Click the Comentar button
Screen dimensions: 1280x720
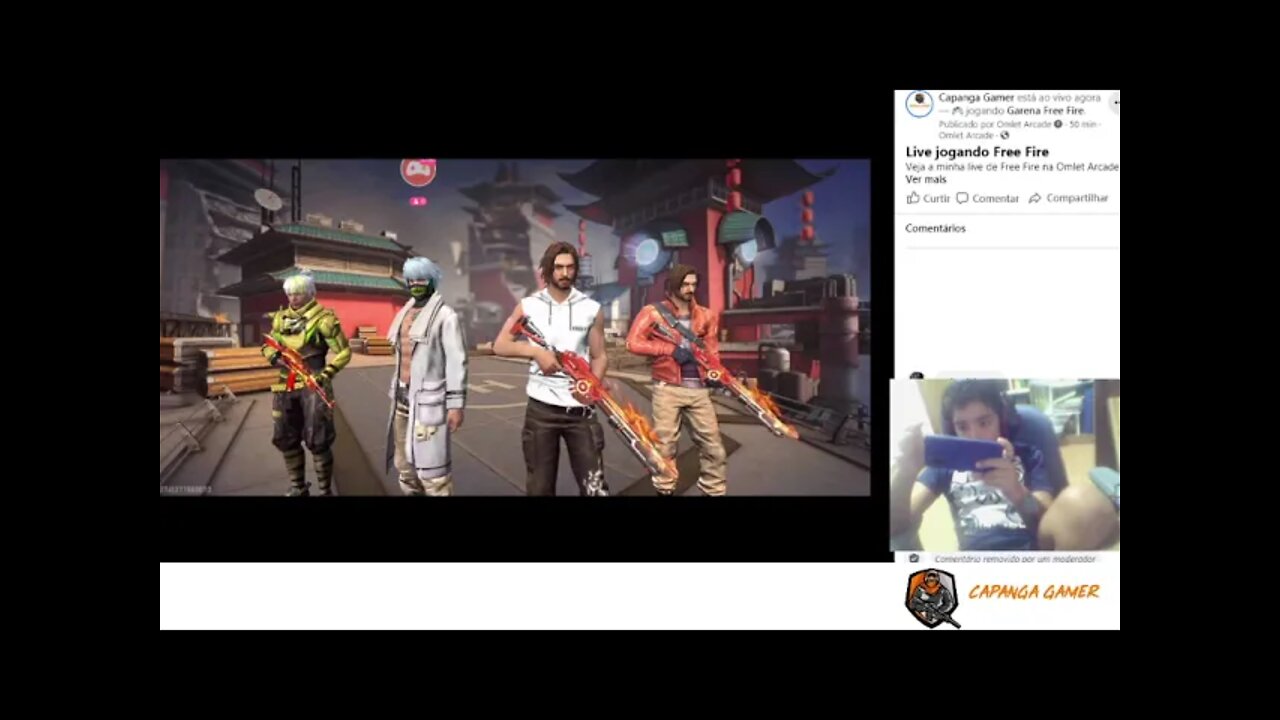pos(987,198)
